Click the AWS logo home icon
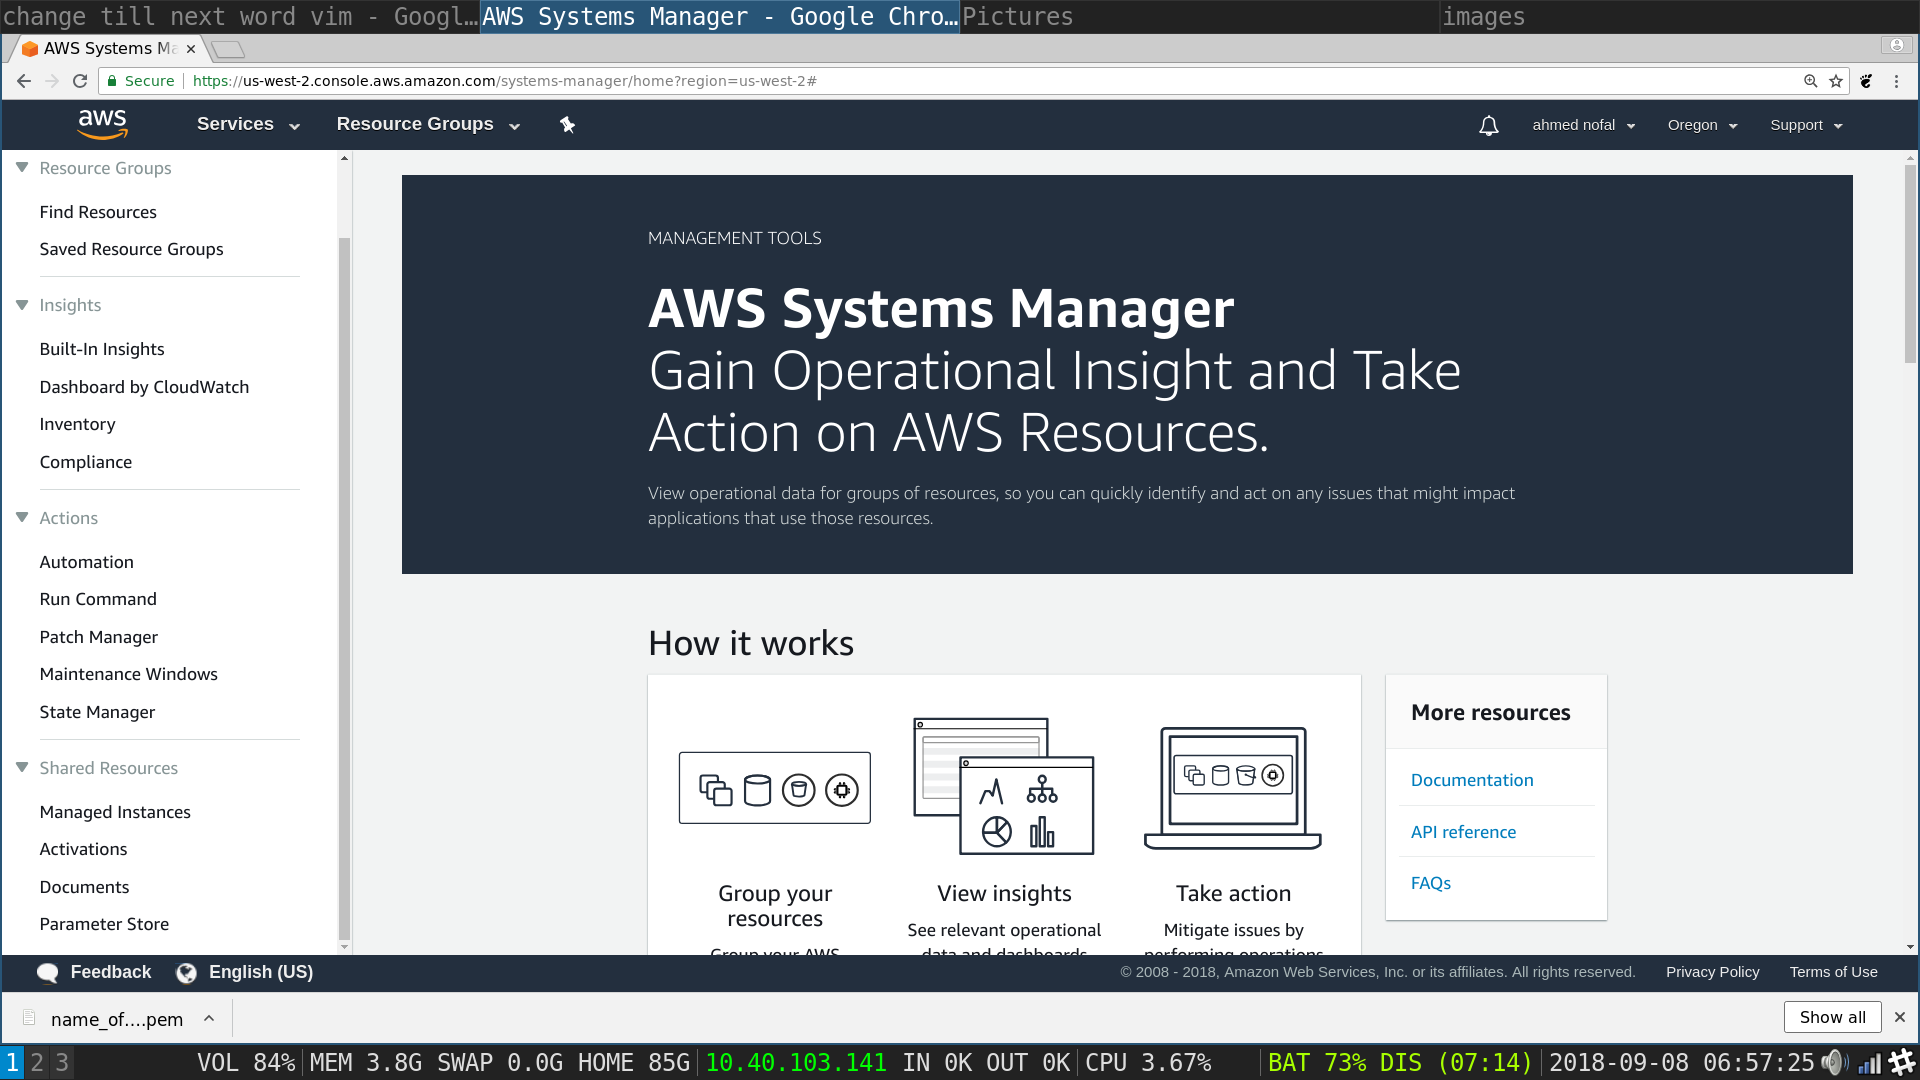The image size is (1920, 1080). (102, 124)
